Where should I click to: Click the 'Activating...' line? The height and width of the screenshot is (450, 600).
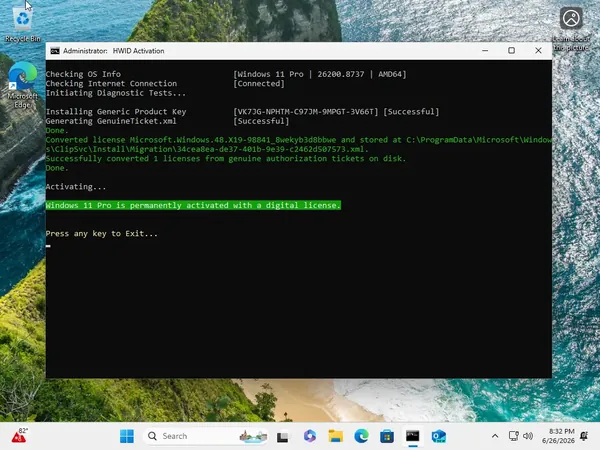(76, 187)
